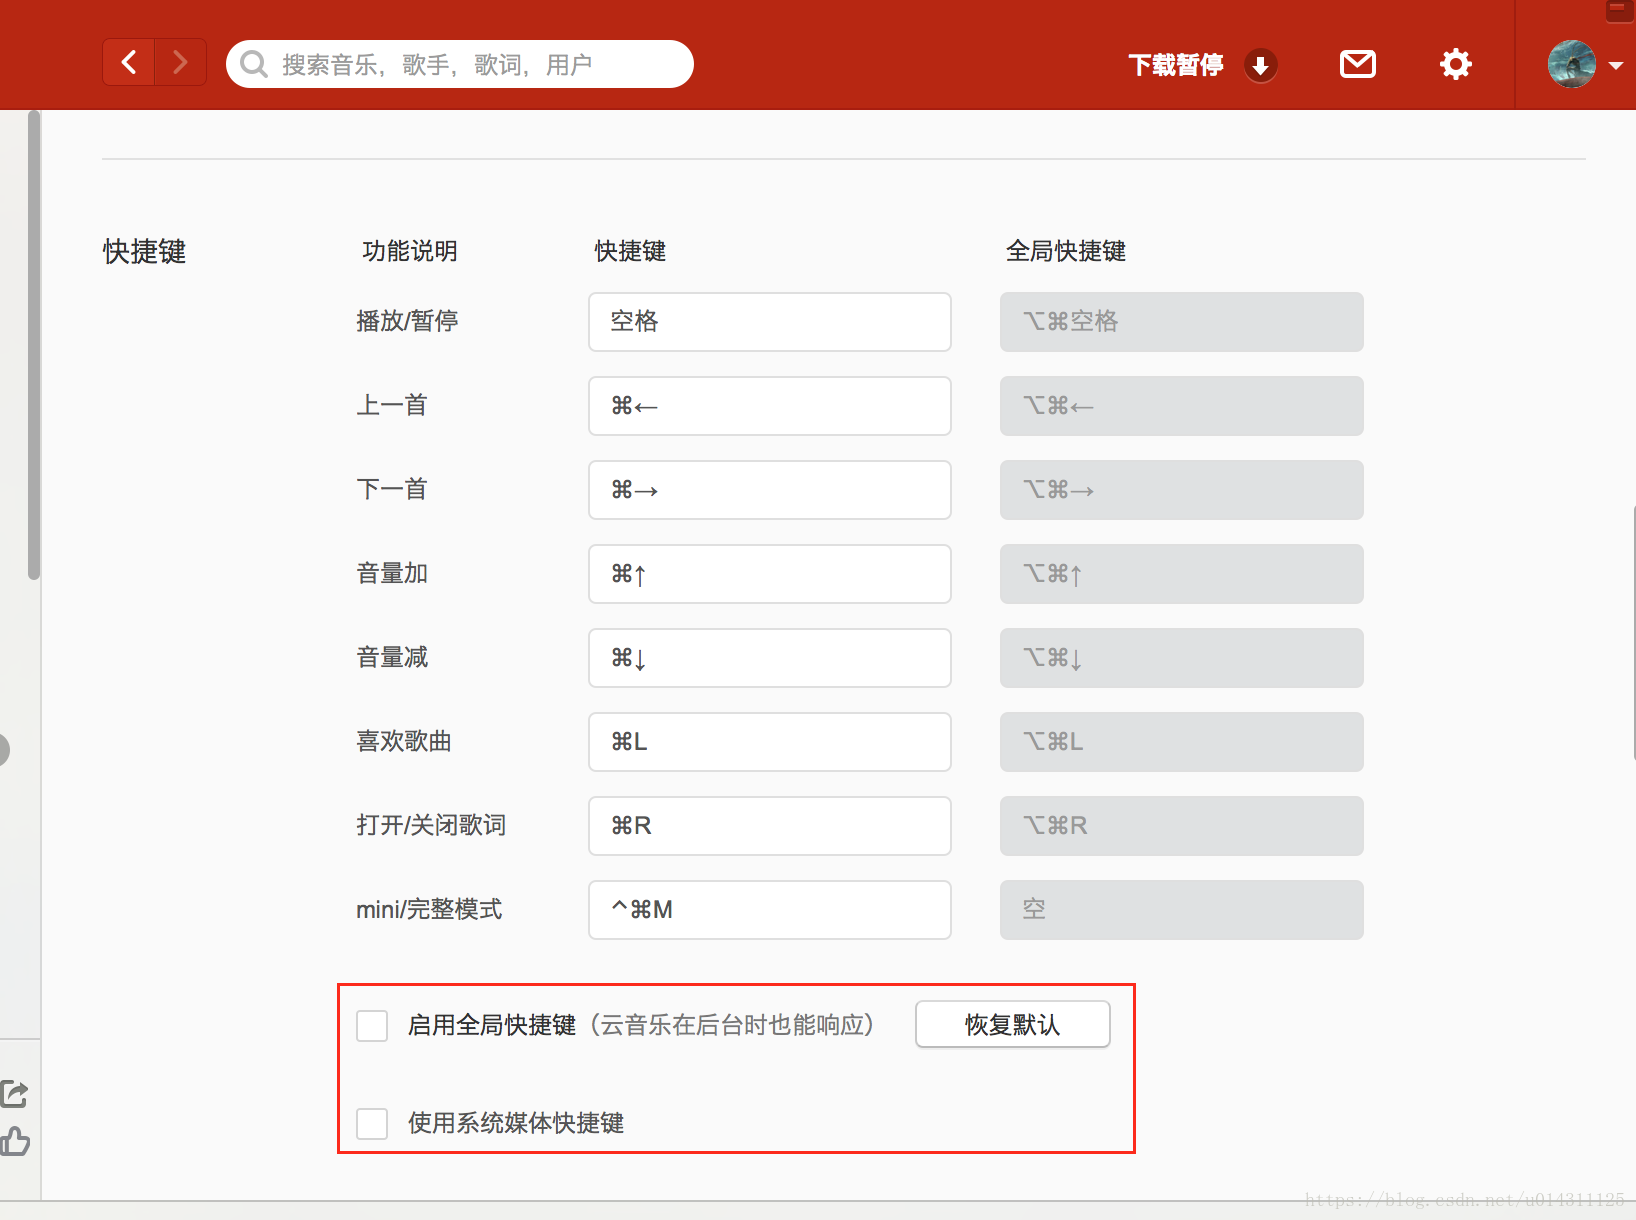Edit the 打开/关闭歌词 shortcut field
The height and width of the screenshot is (1220, 1636).
click(770, 826)
